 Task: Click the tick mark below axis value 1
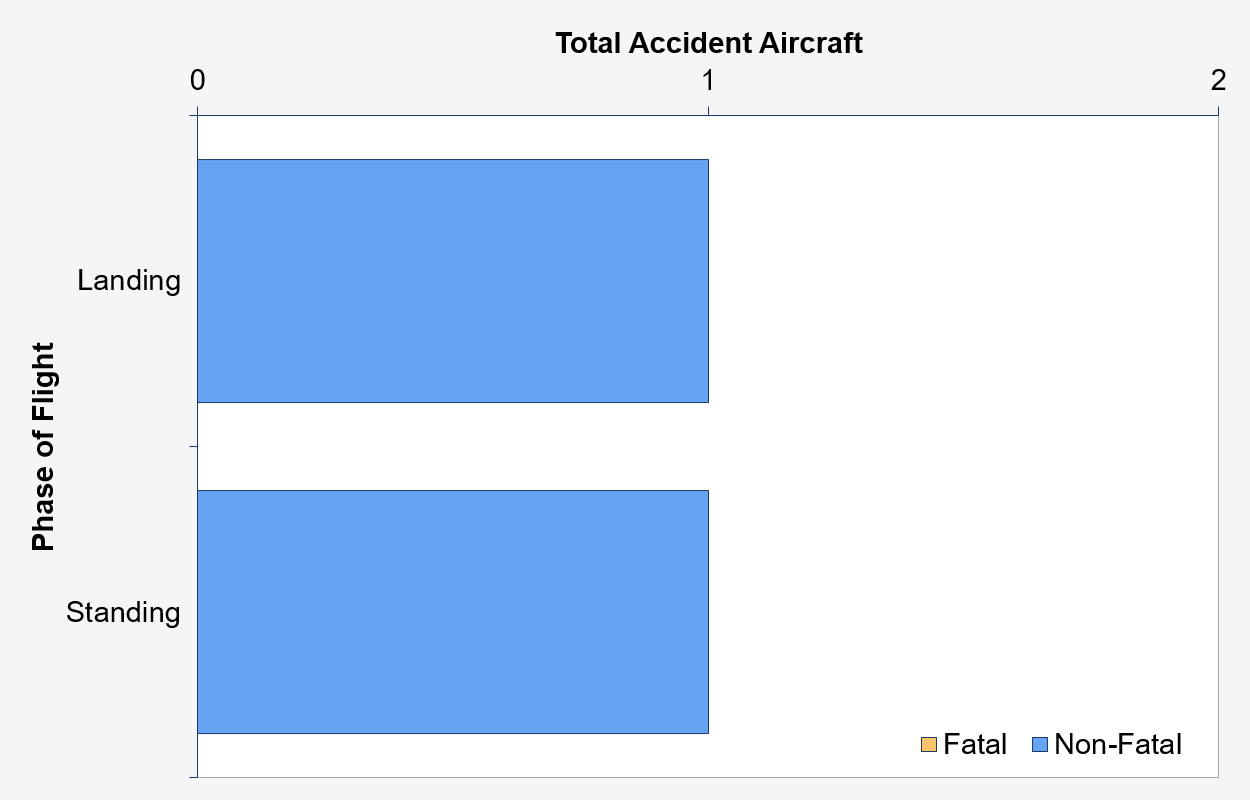coord(709,111)
